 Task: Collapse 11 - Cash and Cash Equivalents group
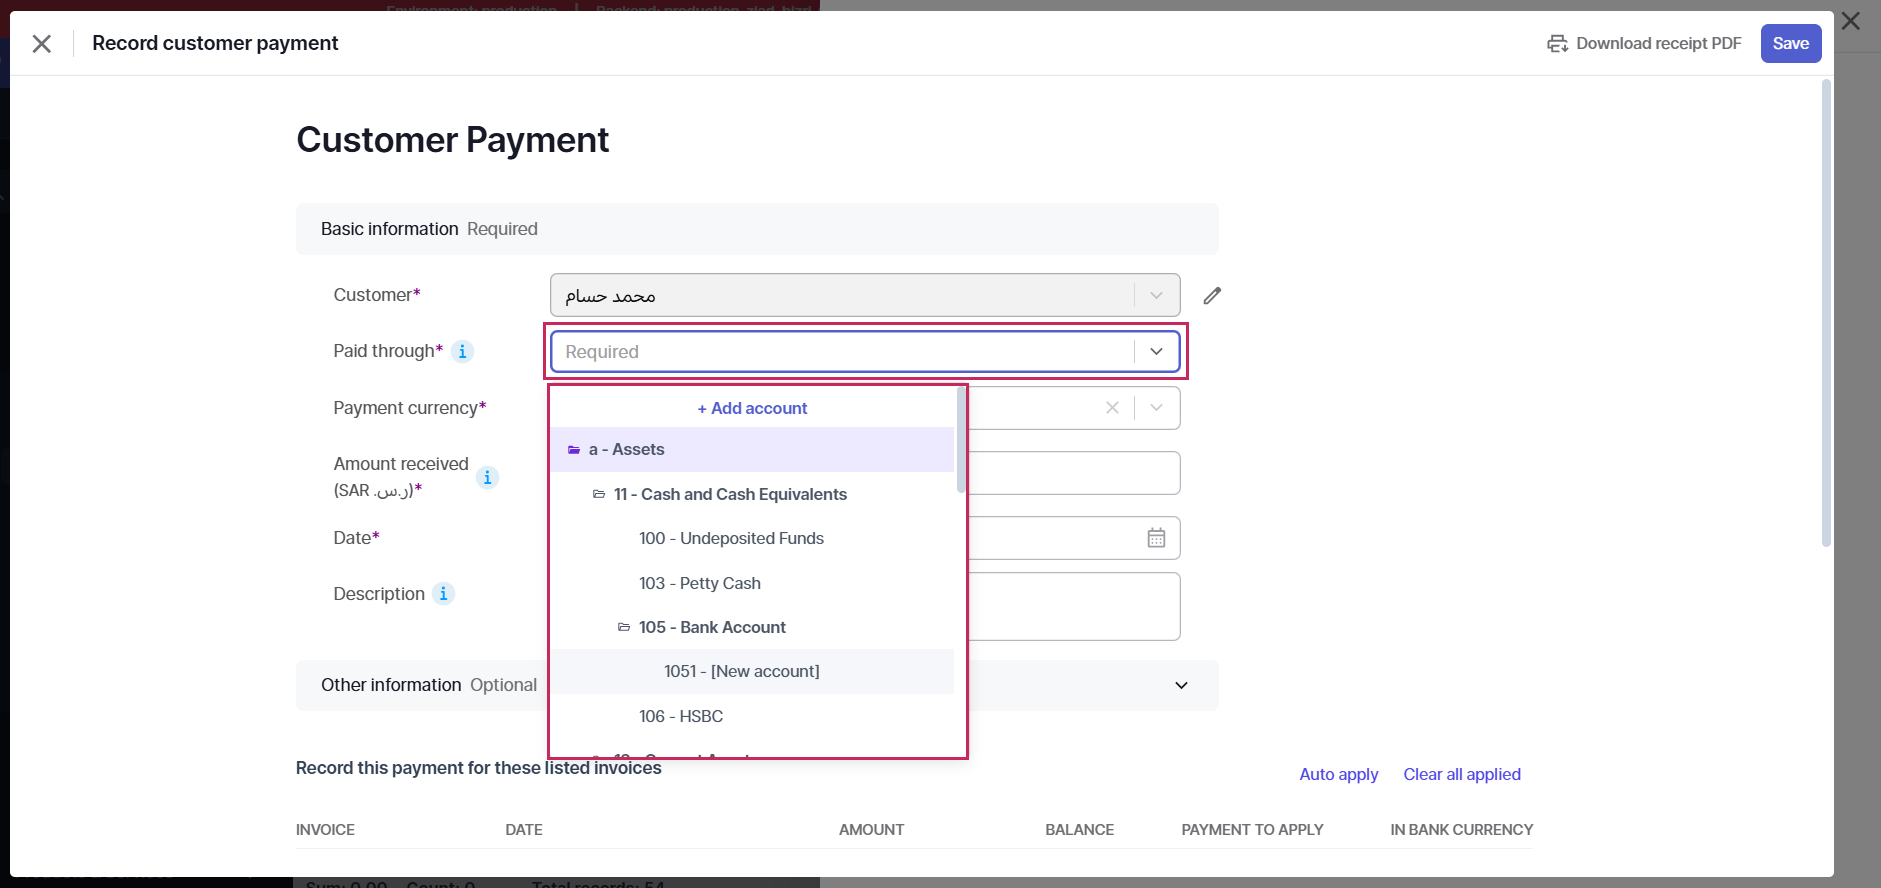tap(599, 495)
